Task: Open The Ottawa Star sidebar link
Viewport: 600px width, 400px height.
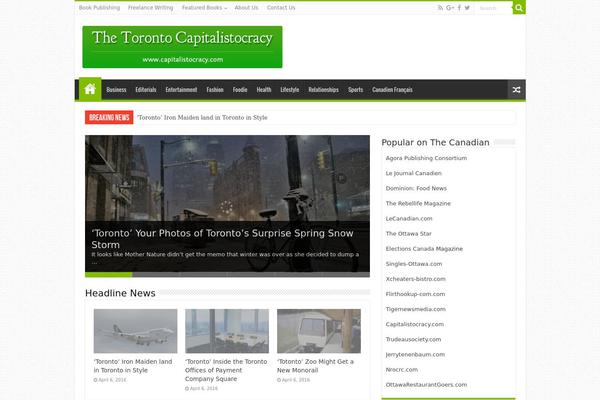Action: (x=409, y=233)
